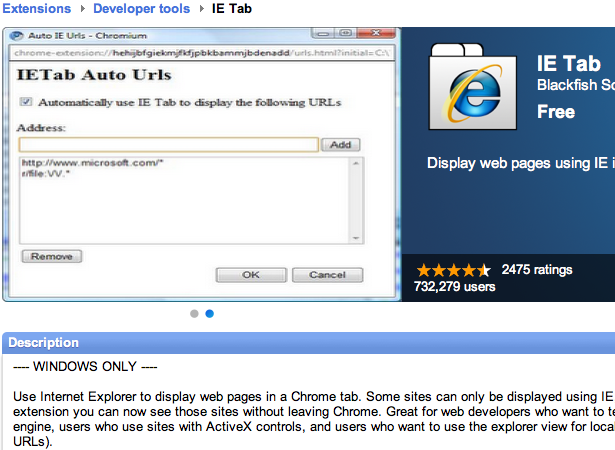615x450 pixels.
Task: Click the Blackfish developer name
Action: click(576, 85)
